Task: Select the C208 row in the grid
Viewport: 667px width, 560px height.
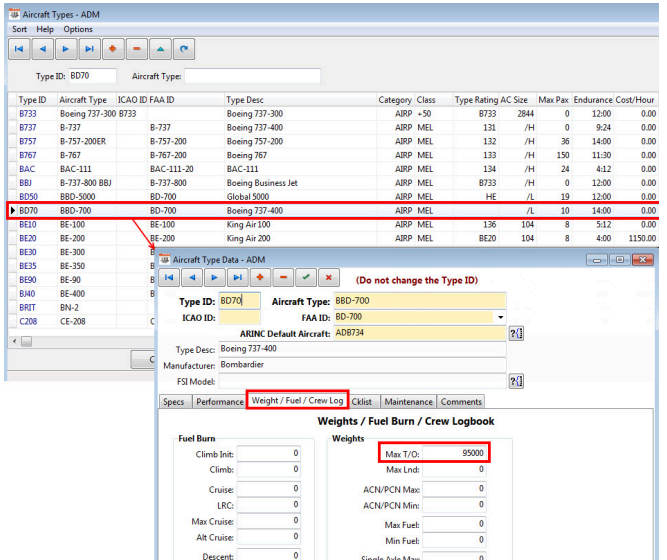Action: point(81,321)
